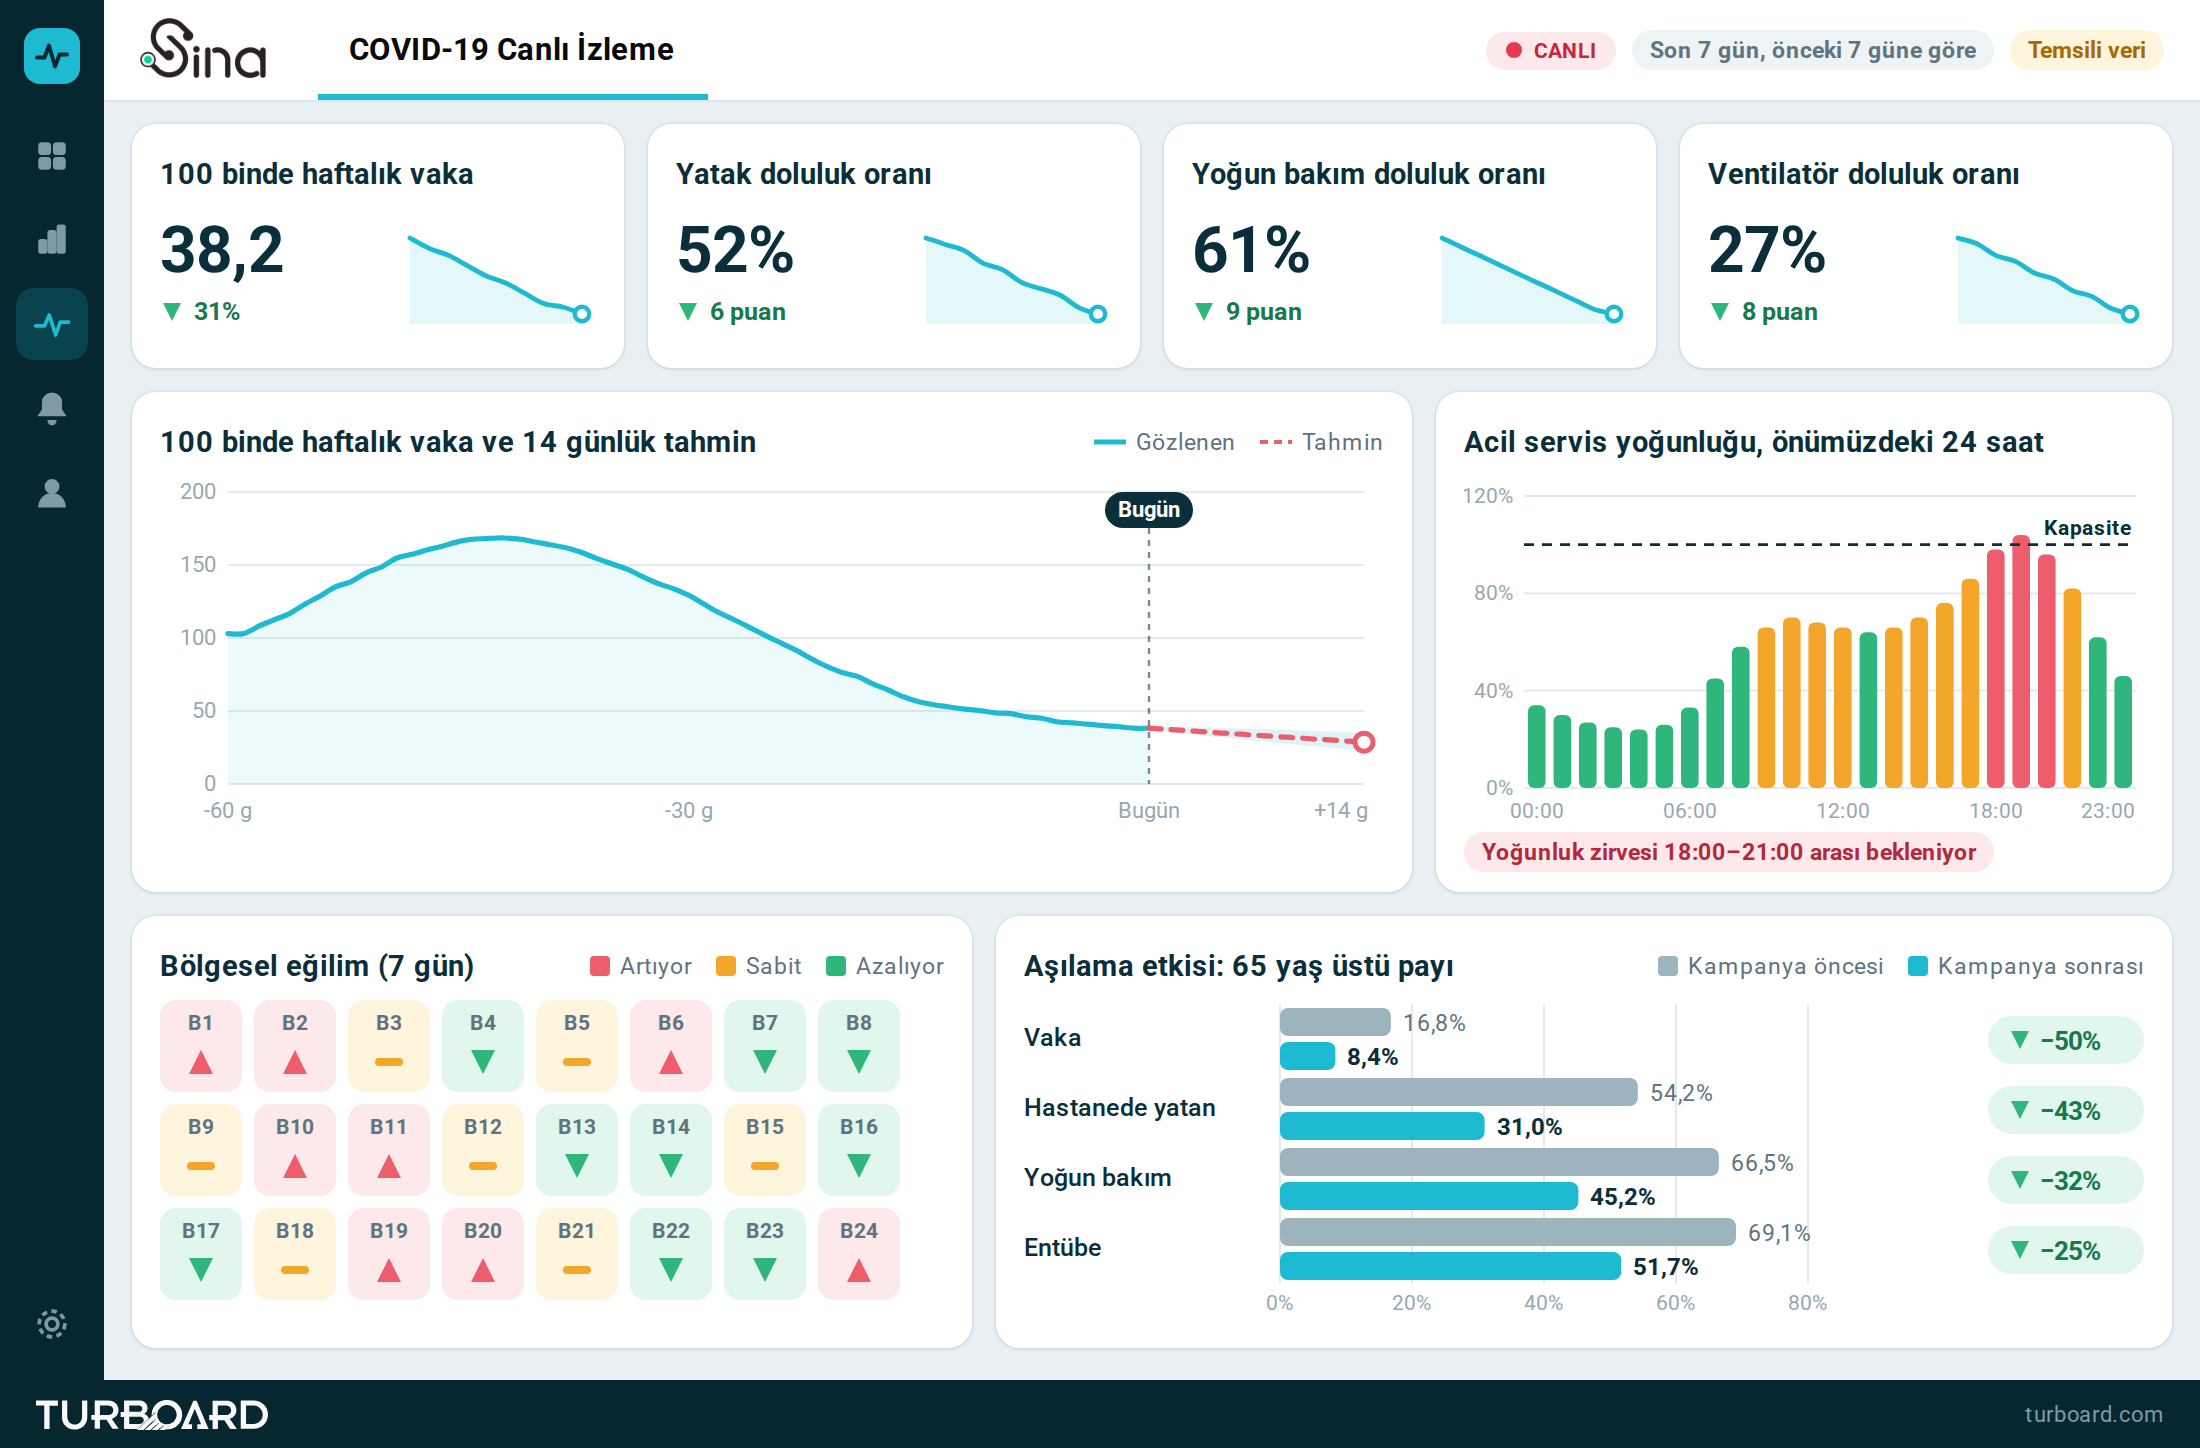Toggle the Kampanya sonrası legend entry

(x=2026, y=966)
